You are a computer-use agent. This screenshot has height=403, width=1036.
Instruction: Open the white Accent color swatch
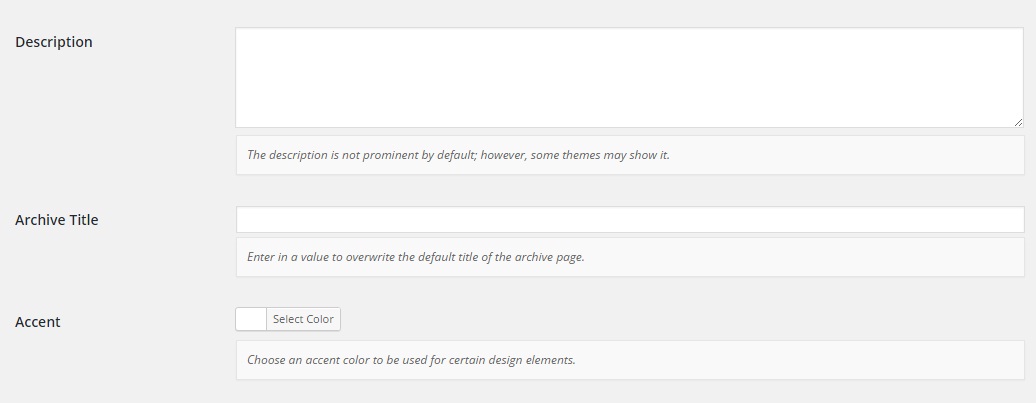(251, 319)
